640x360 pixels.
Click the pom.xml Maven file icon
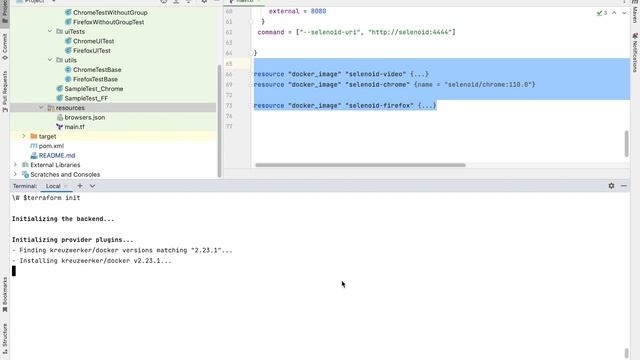[34, 146]
